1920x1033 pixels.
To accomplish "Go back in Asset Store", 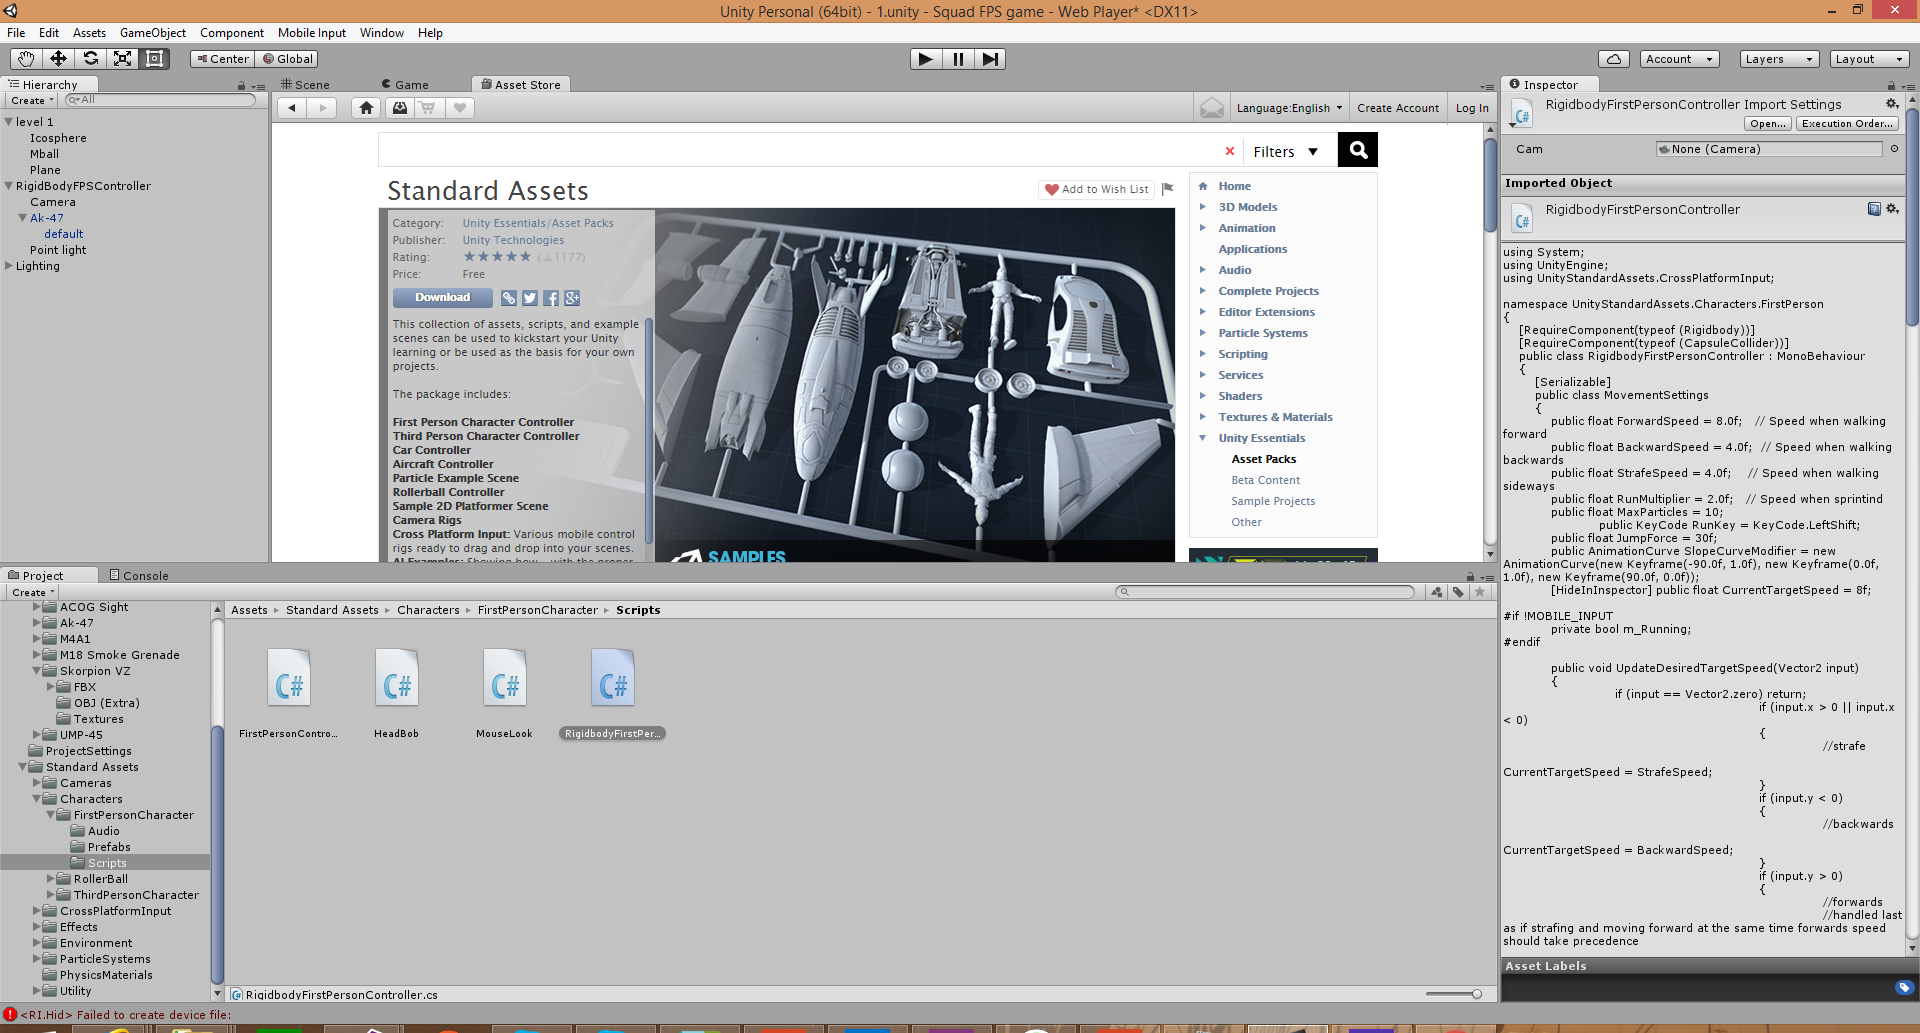I will (291, 108).
